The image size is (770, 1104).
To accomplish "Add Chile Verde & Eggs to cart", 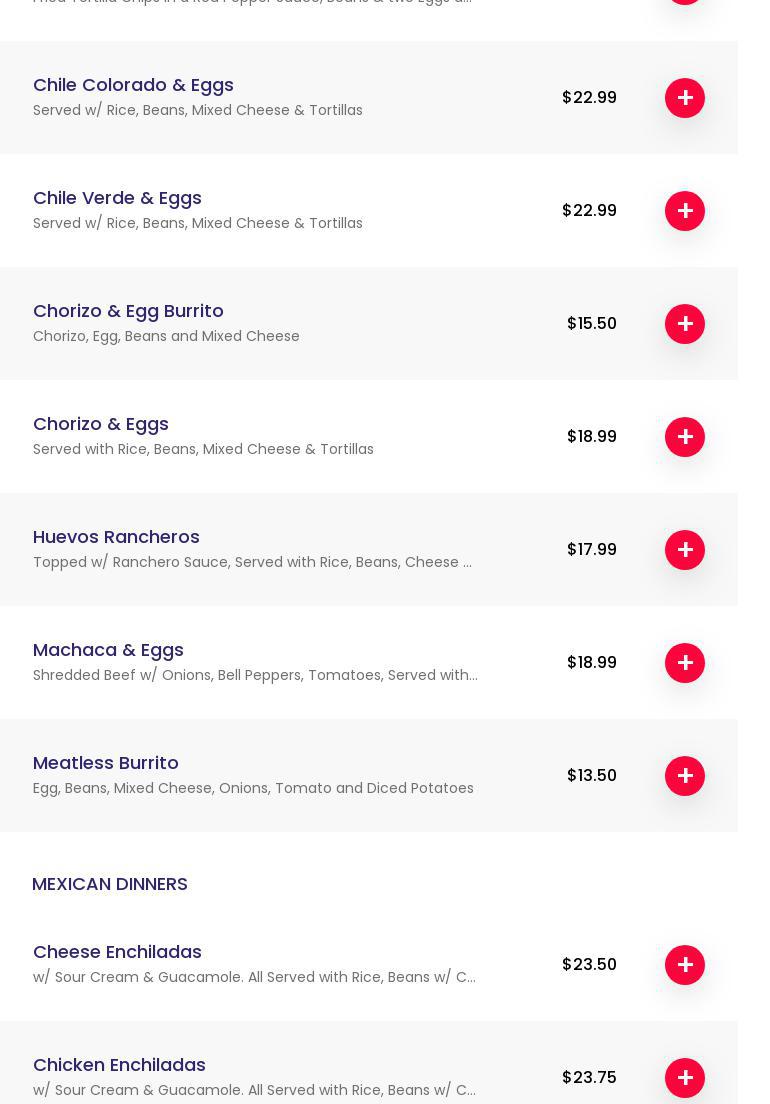I will click(x=685, y=211).
